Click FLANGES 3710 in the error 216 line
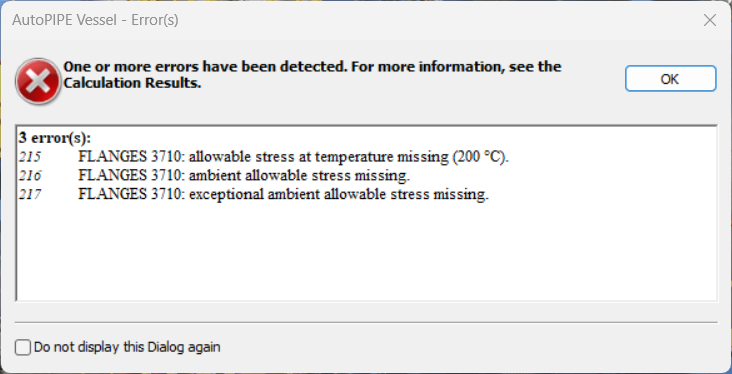 [x=131, y=176]
